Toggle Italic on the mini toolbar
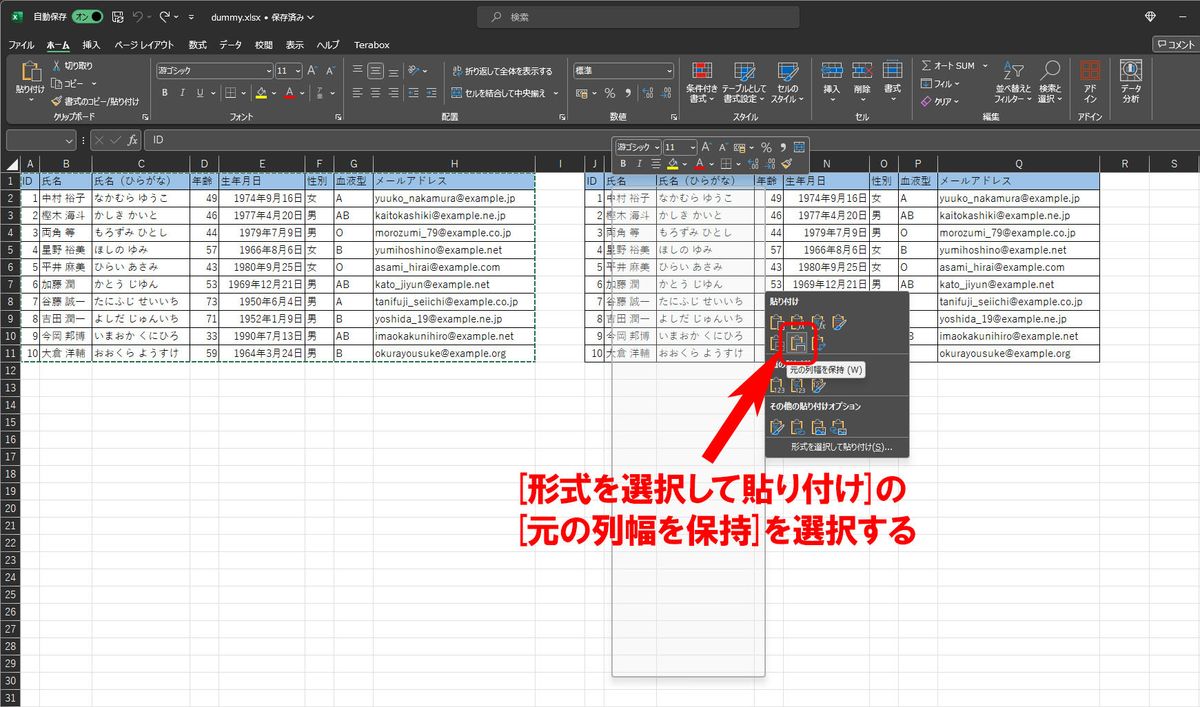This screenshot has height=707, width=1200. point(639,164)
